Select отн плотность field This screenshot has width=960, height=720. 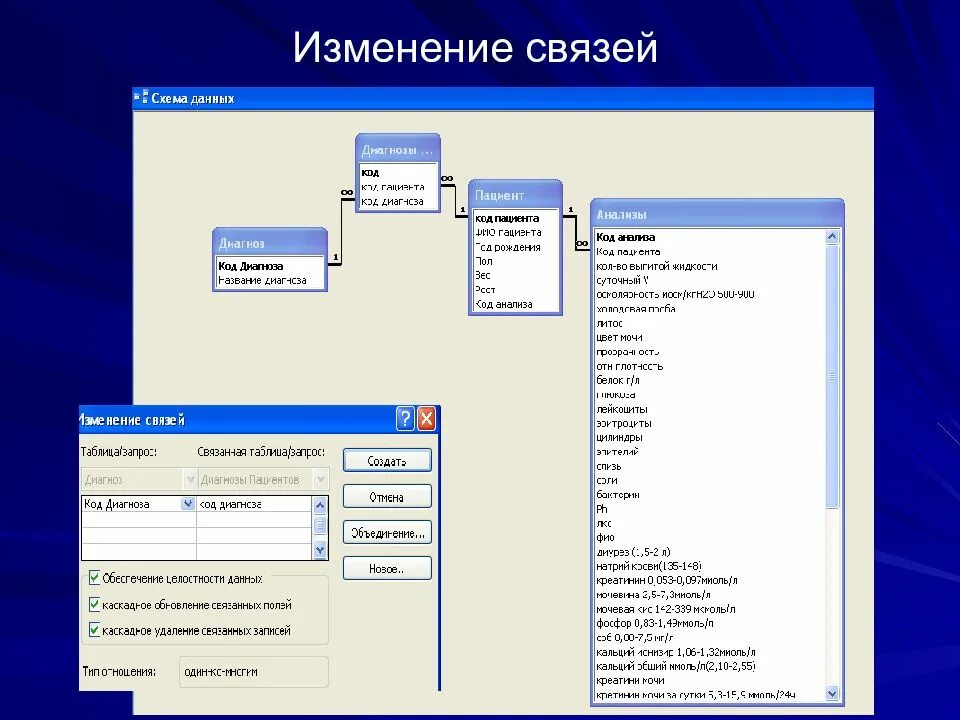pos(629,366)
